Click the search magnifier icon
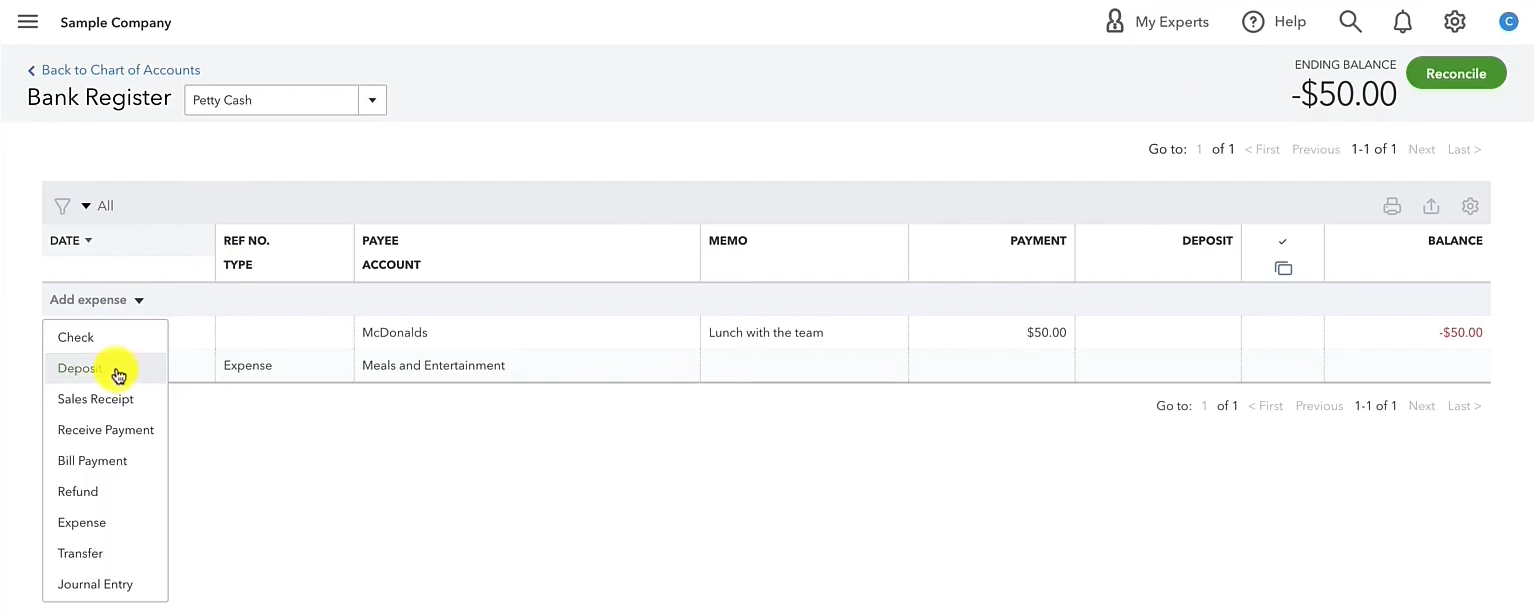 (x=1350, y=22)
